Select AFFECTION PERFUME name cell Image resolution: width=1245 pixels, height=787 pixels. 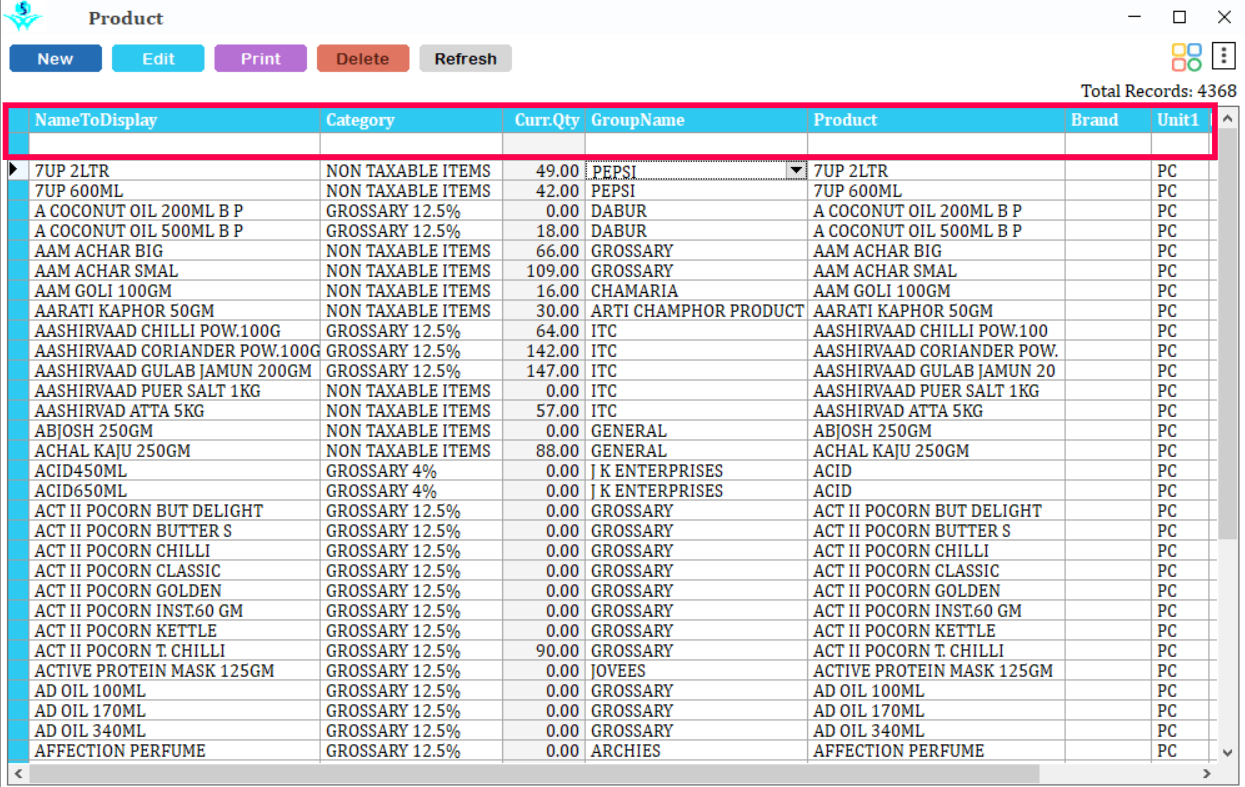point(174,751)
